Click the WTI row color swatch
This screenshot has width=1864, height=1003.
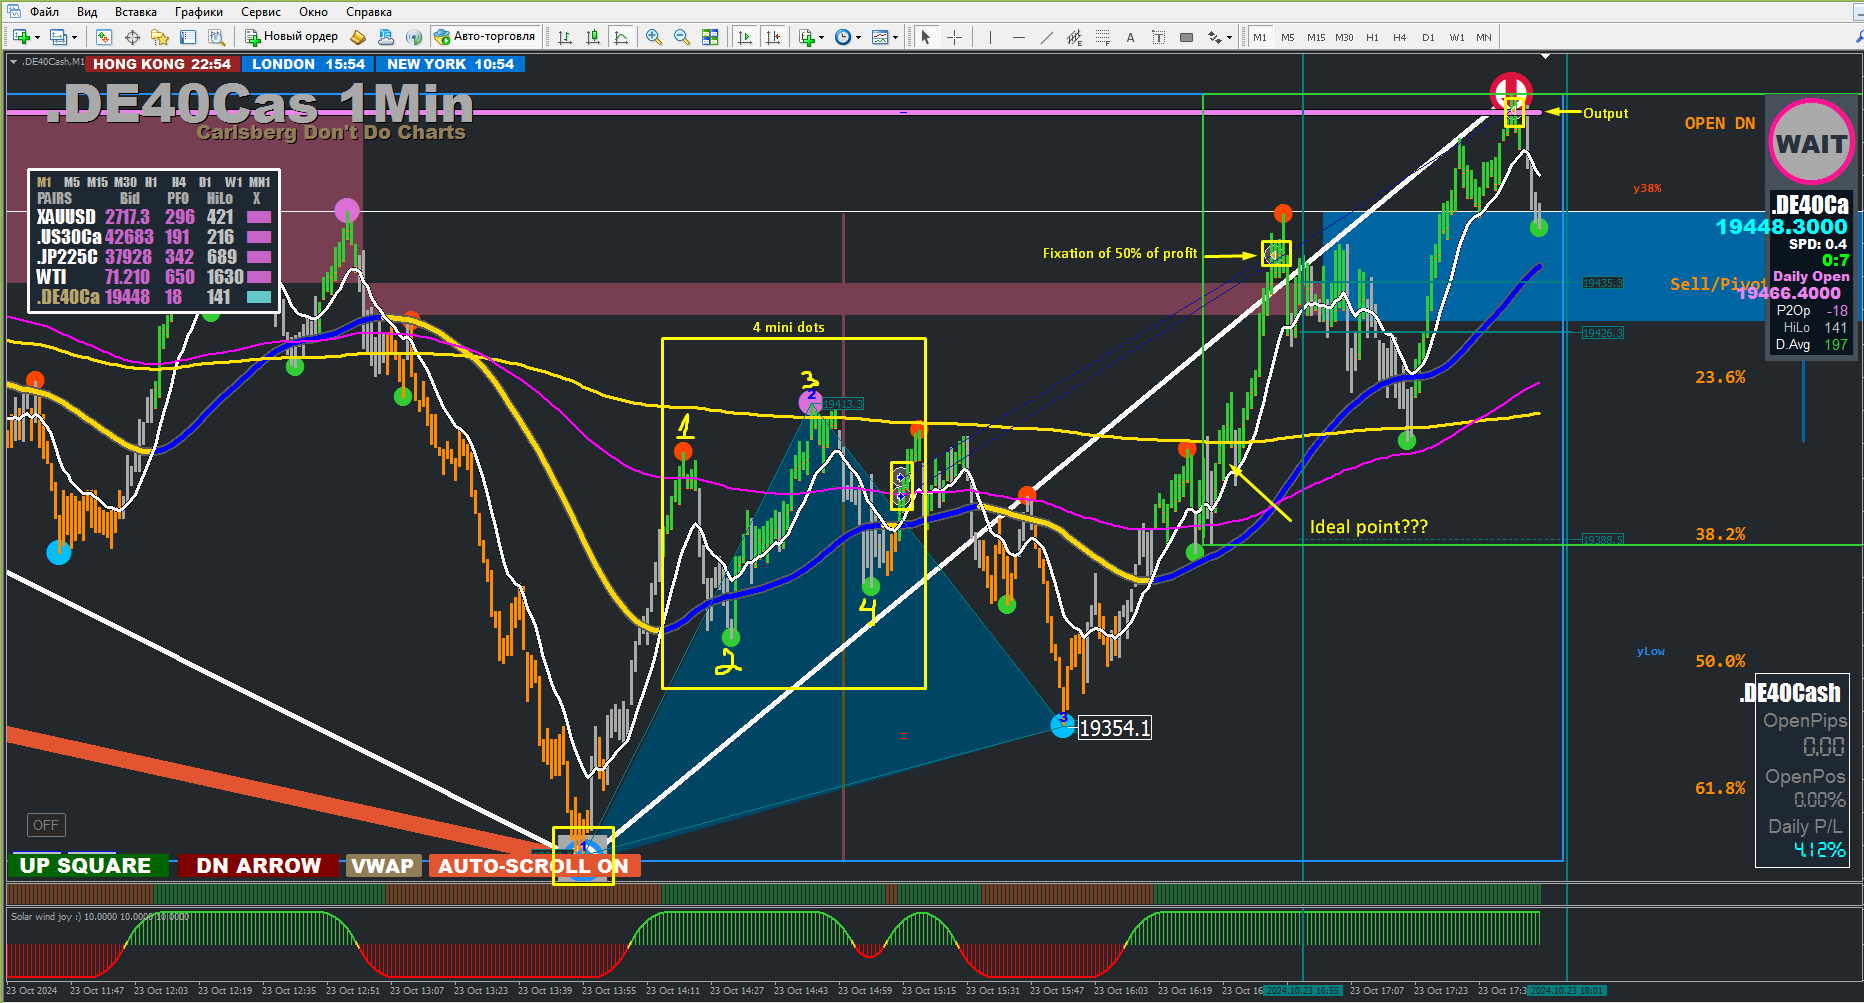(259, 277)
